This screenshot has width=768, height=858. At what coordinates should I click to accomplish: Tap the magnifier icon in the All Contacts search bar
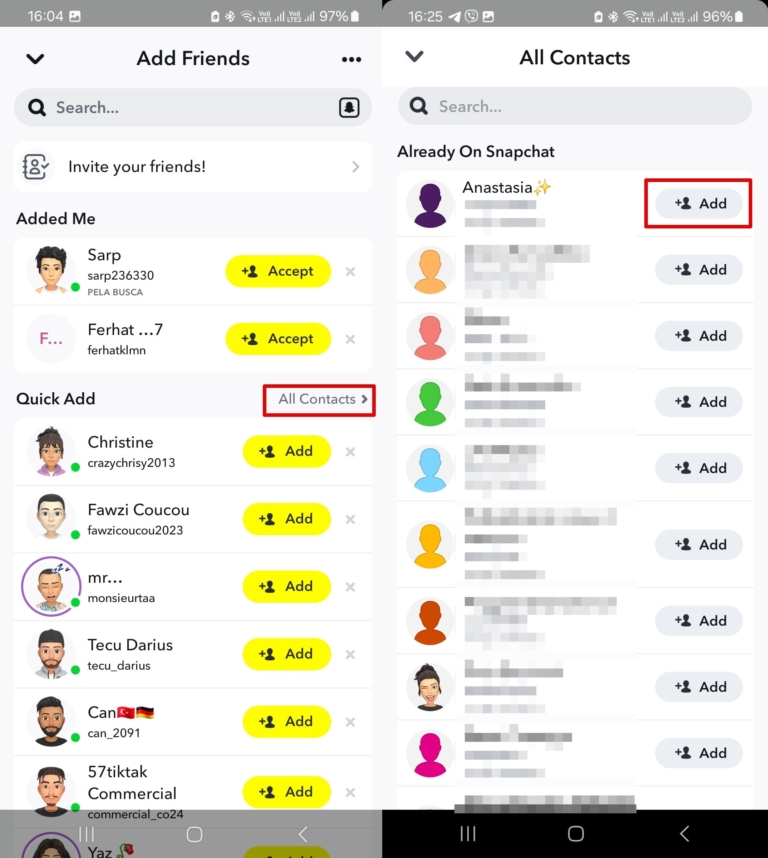pos(417,106)
